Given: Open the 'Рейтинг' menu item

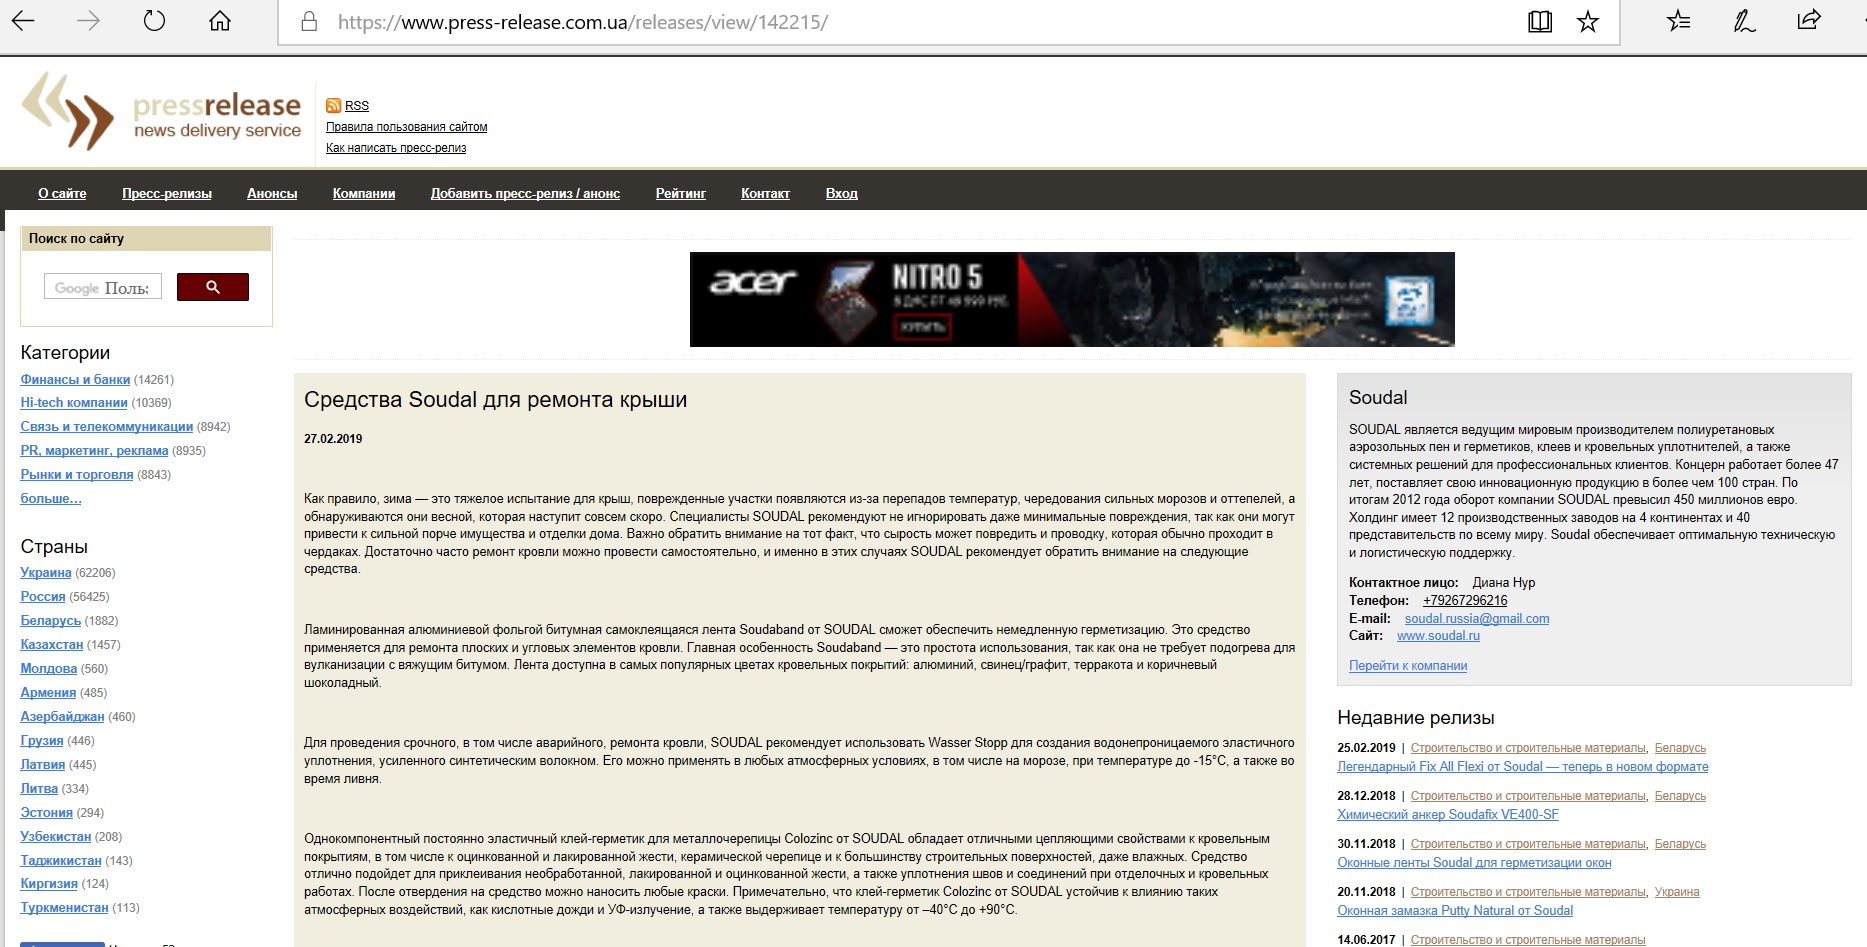Looking at the screenshot, I should pos(681,193).
